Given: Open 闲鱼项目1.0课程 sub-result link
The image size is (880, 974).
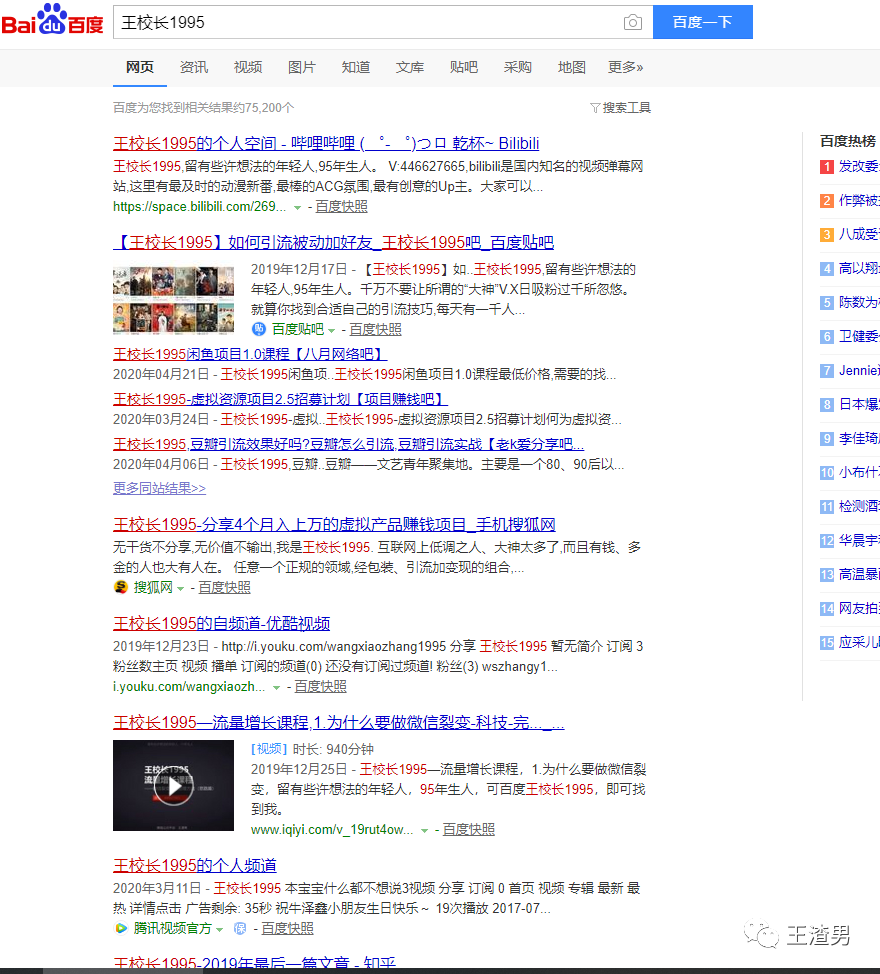Looking at the screenshot, I should [250, 354].
